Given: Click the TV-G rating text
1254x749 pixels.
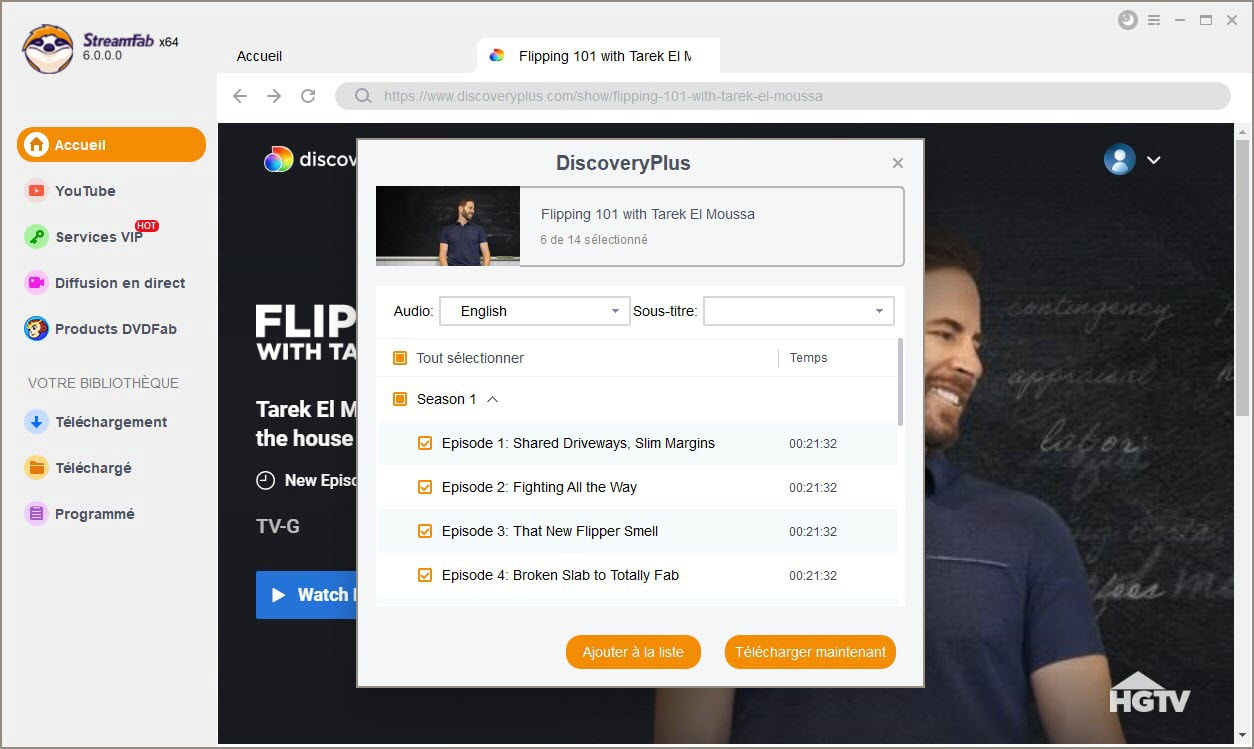Looking at the screenshot, I should 278,526.
